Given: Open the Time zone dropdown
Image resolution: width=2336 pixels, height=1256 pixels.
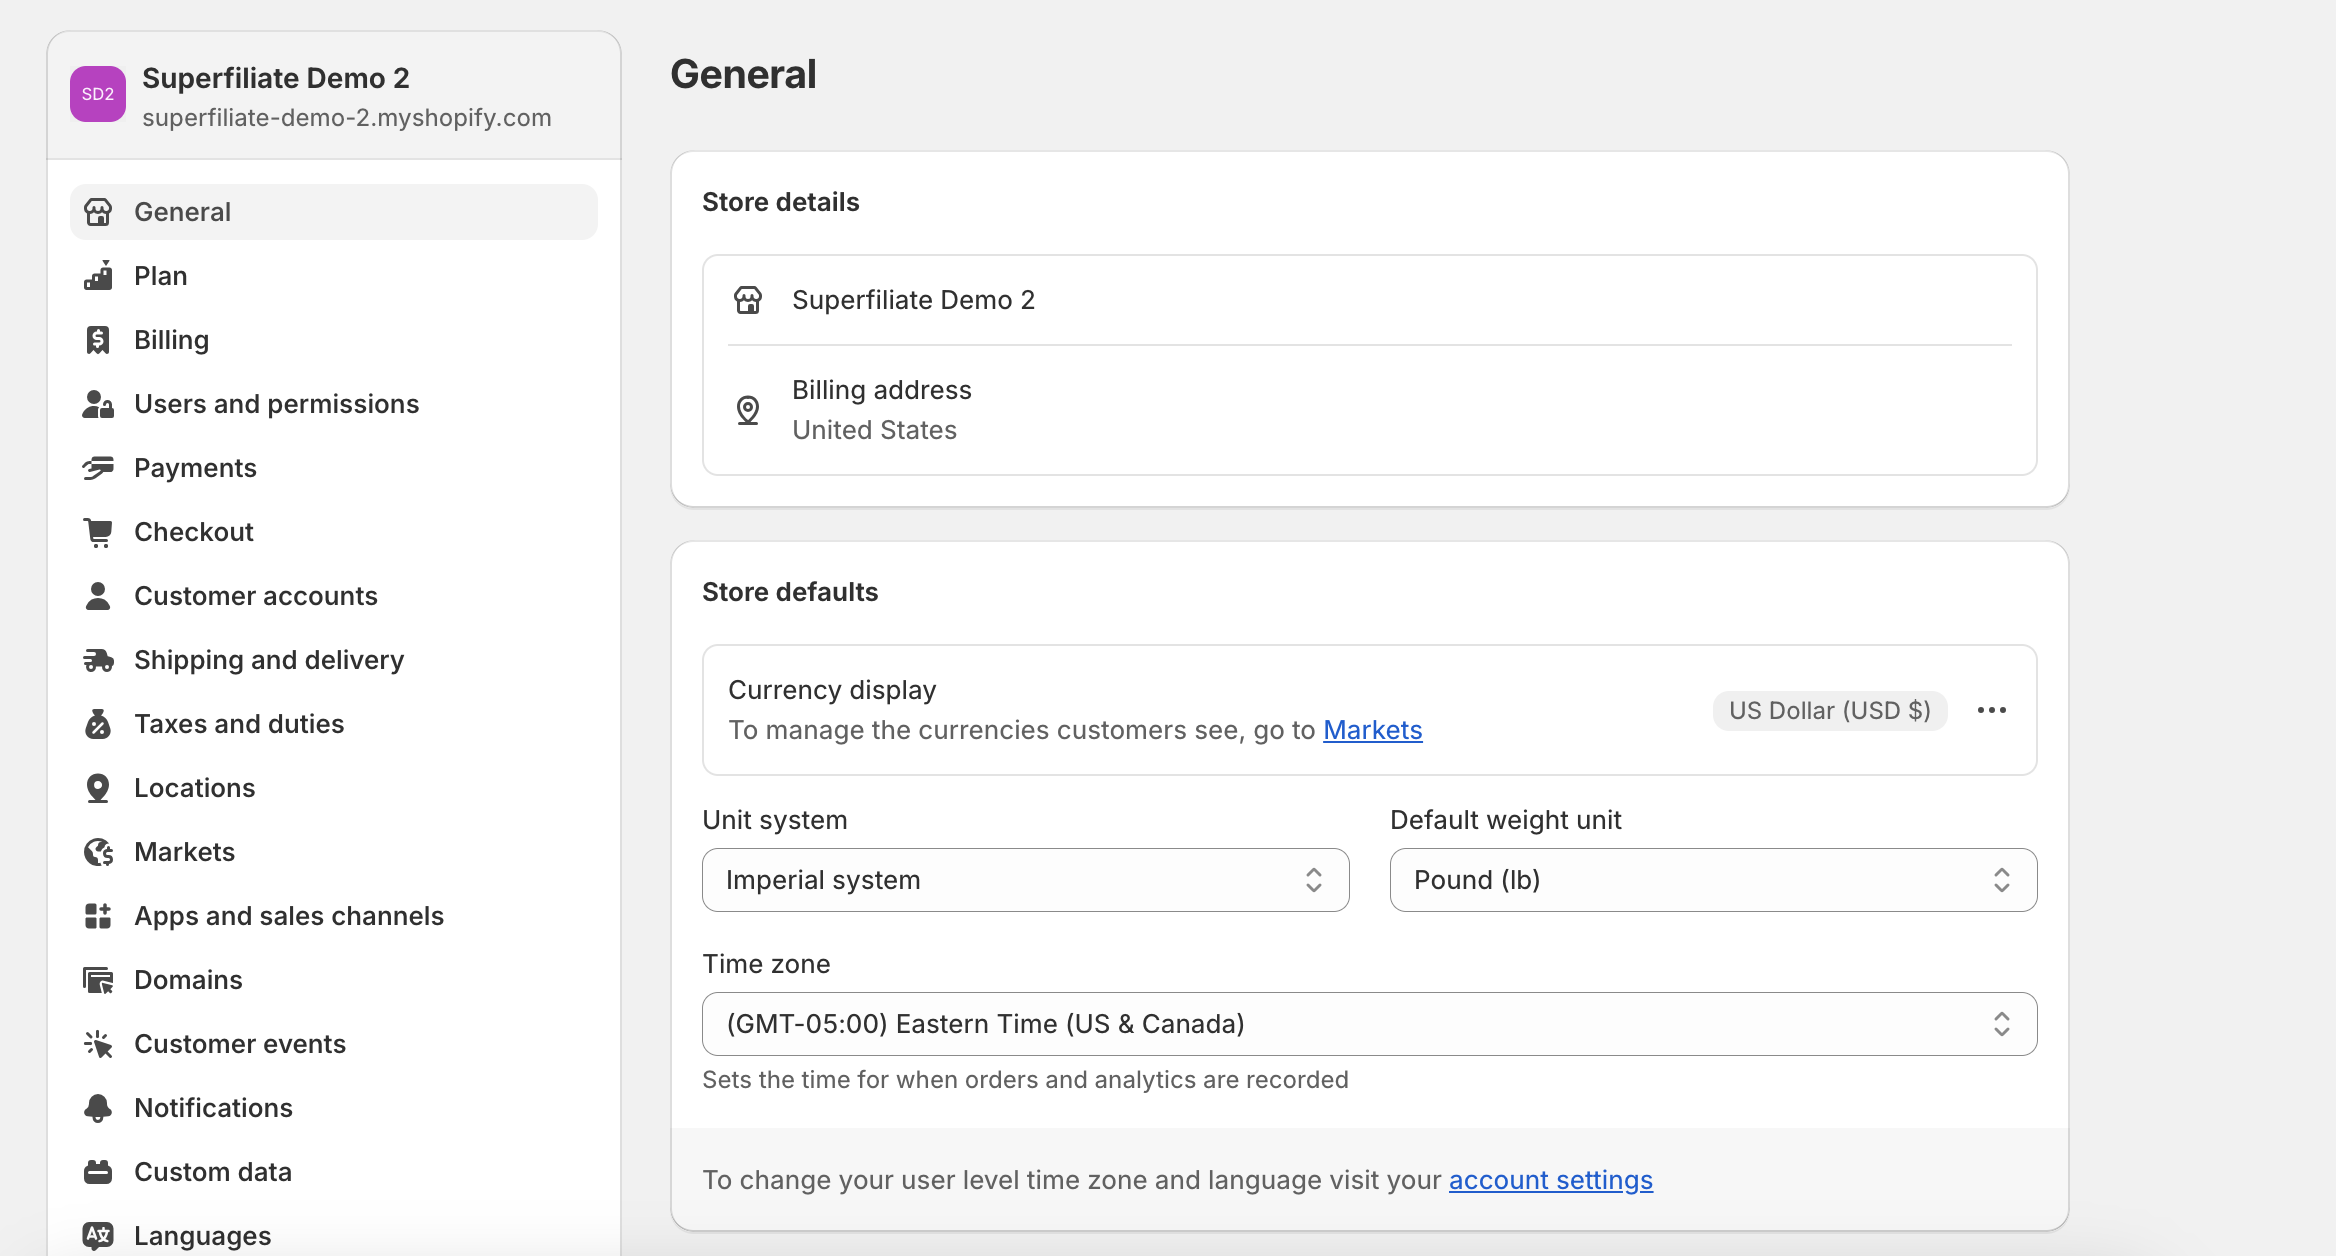Looking at the screenshot, I should 1370,1024.
